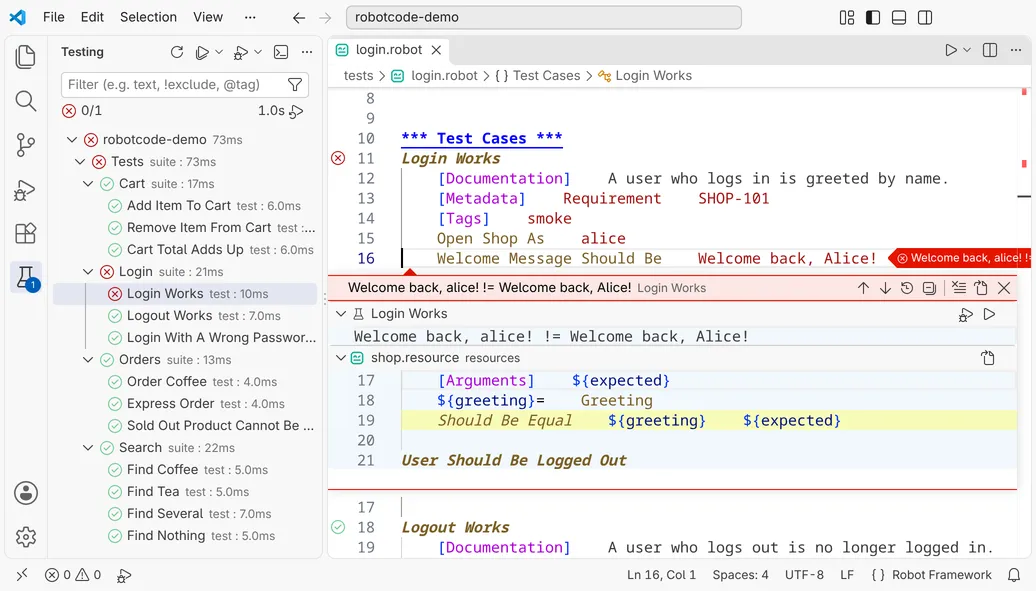This screenshot has height=591, width=1036.
Task: Click passed test gutter icon on line 18
Action: [x=338, y=527]
